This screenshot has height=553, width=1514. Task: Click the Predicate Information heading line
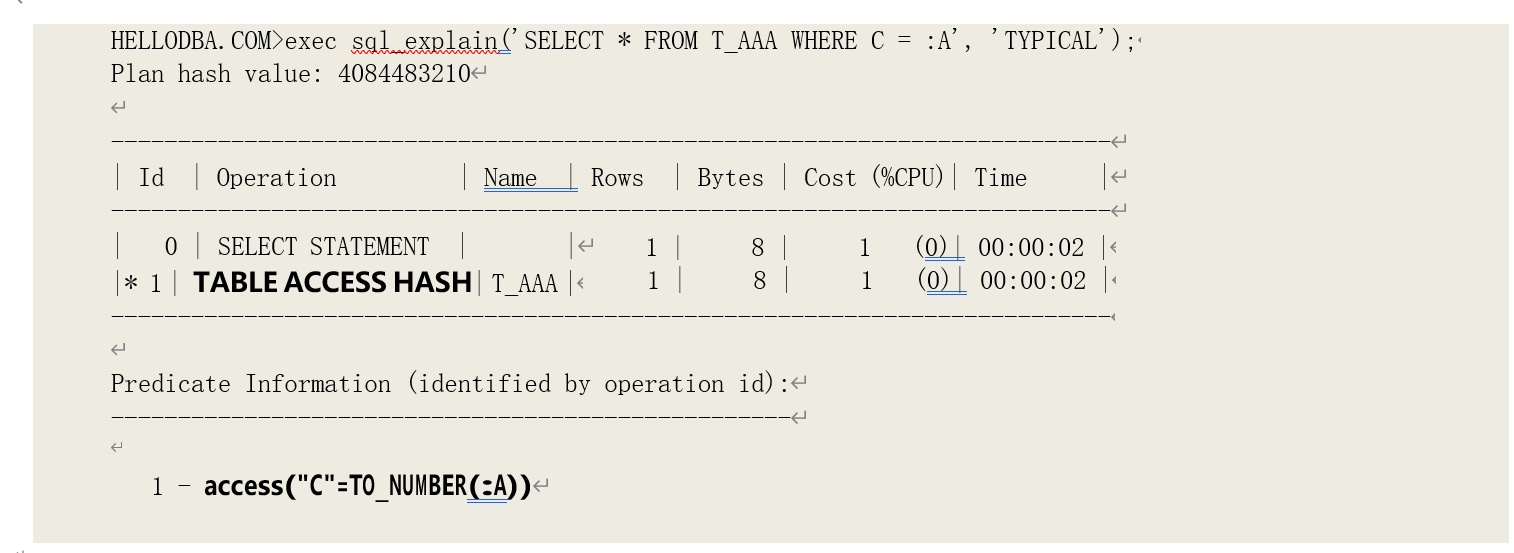pos(449,384)
